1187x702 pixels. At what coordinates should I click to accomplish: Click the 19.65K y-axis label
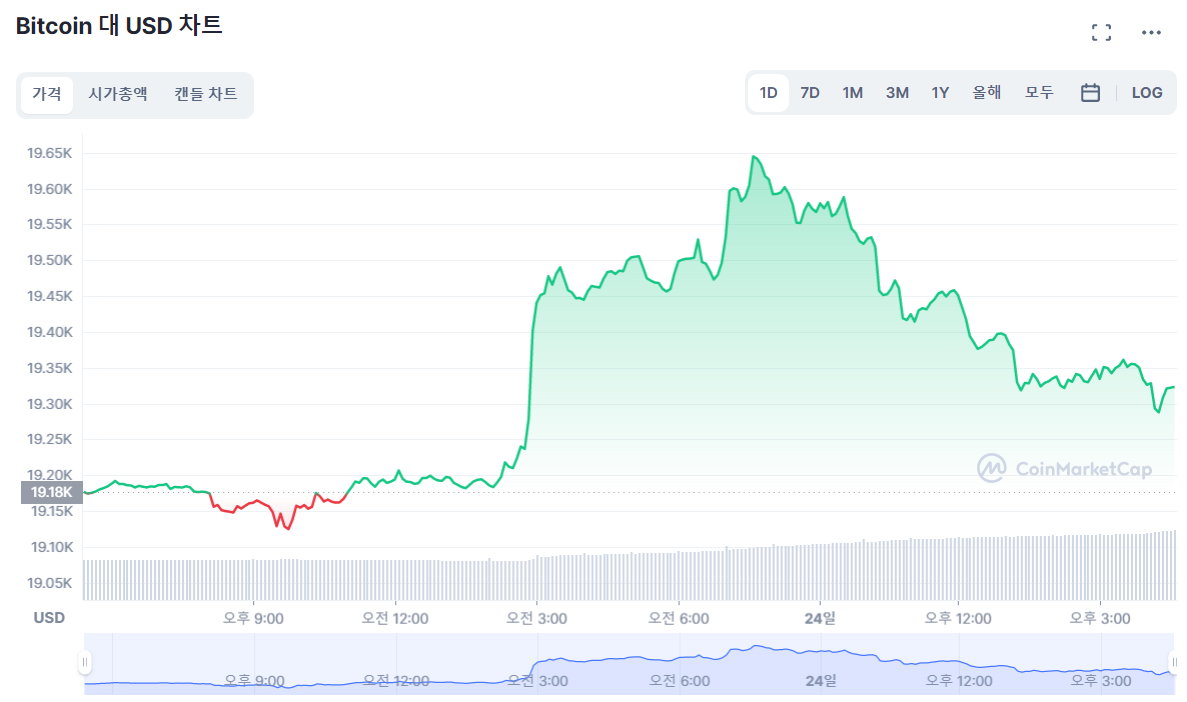click(x=50, y=153)
